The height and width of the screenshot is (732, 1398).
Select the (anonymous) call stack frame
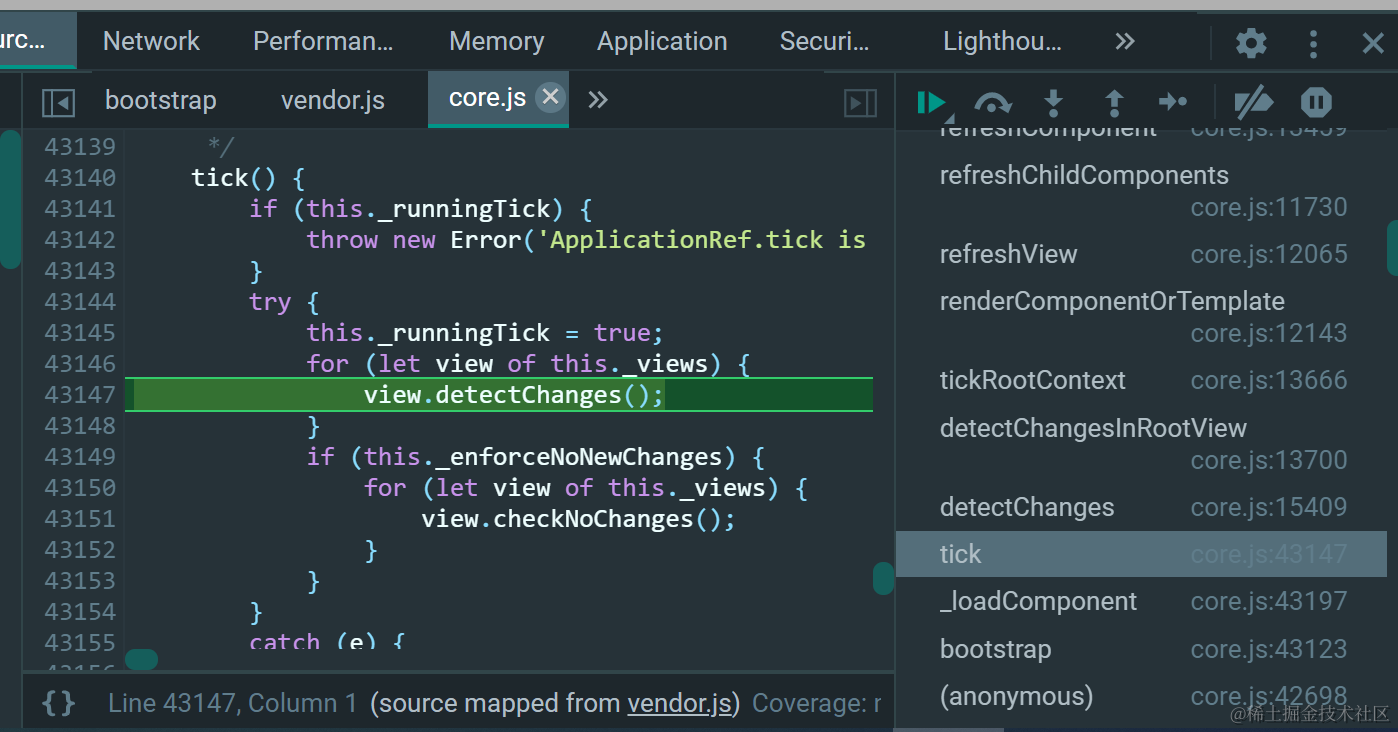[x=1141, y=696]
